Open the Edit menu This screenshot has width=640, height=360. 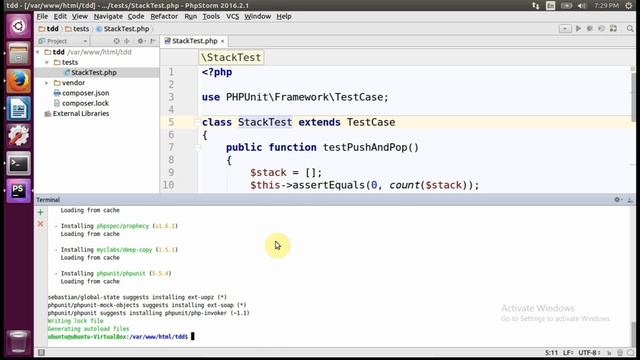60,16
